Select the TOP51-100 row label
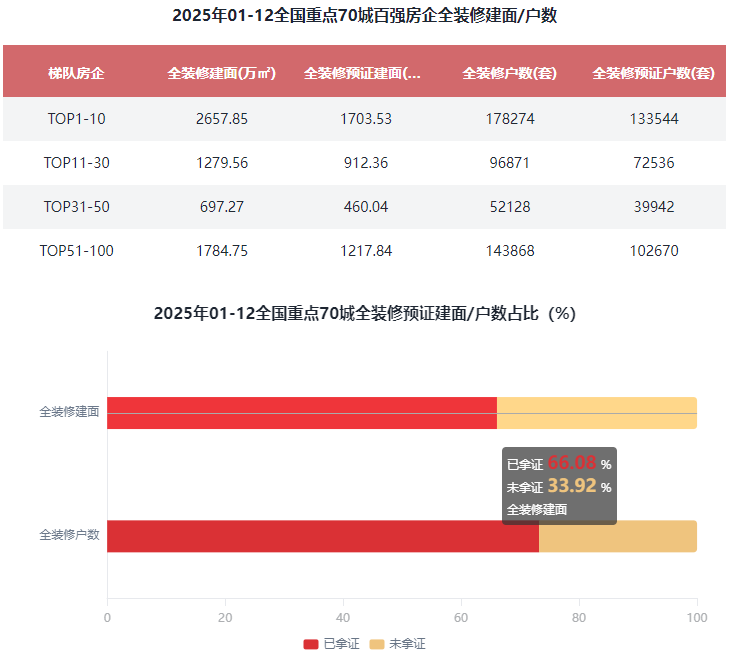 coord(76,251)
